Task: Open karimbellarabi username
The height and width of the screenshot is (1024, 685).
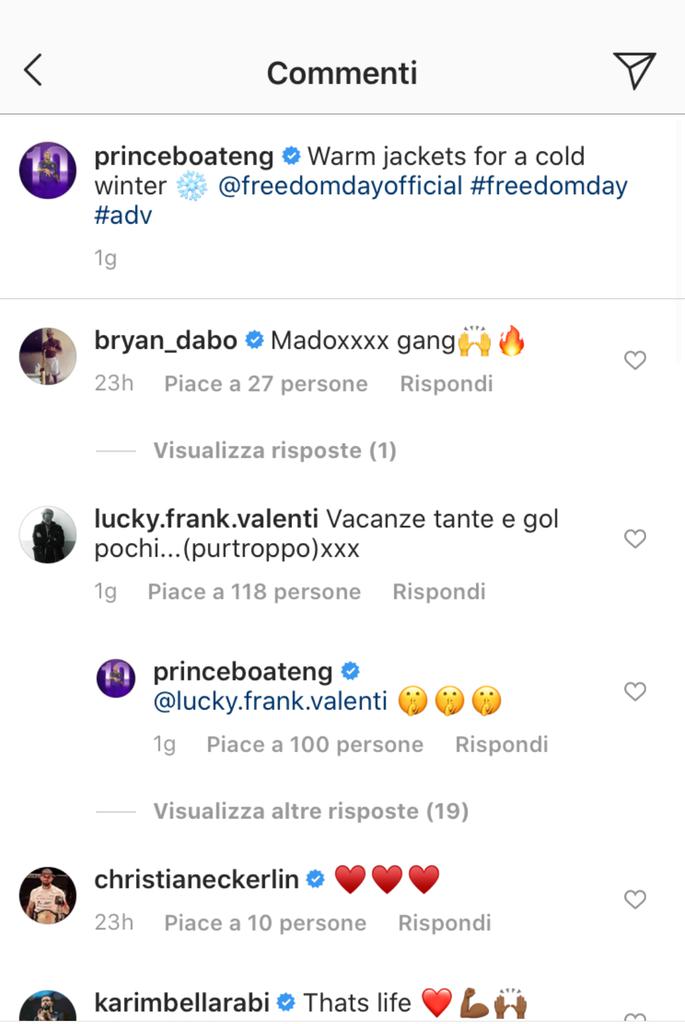Action: 182,1002
